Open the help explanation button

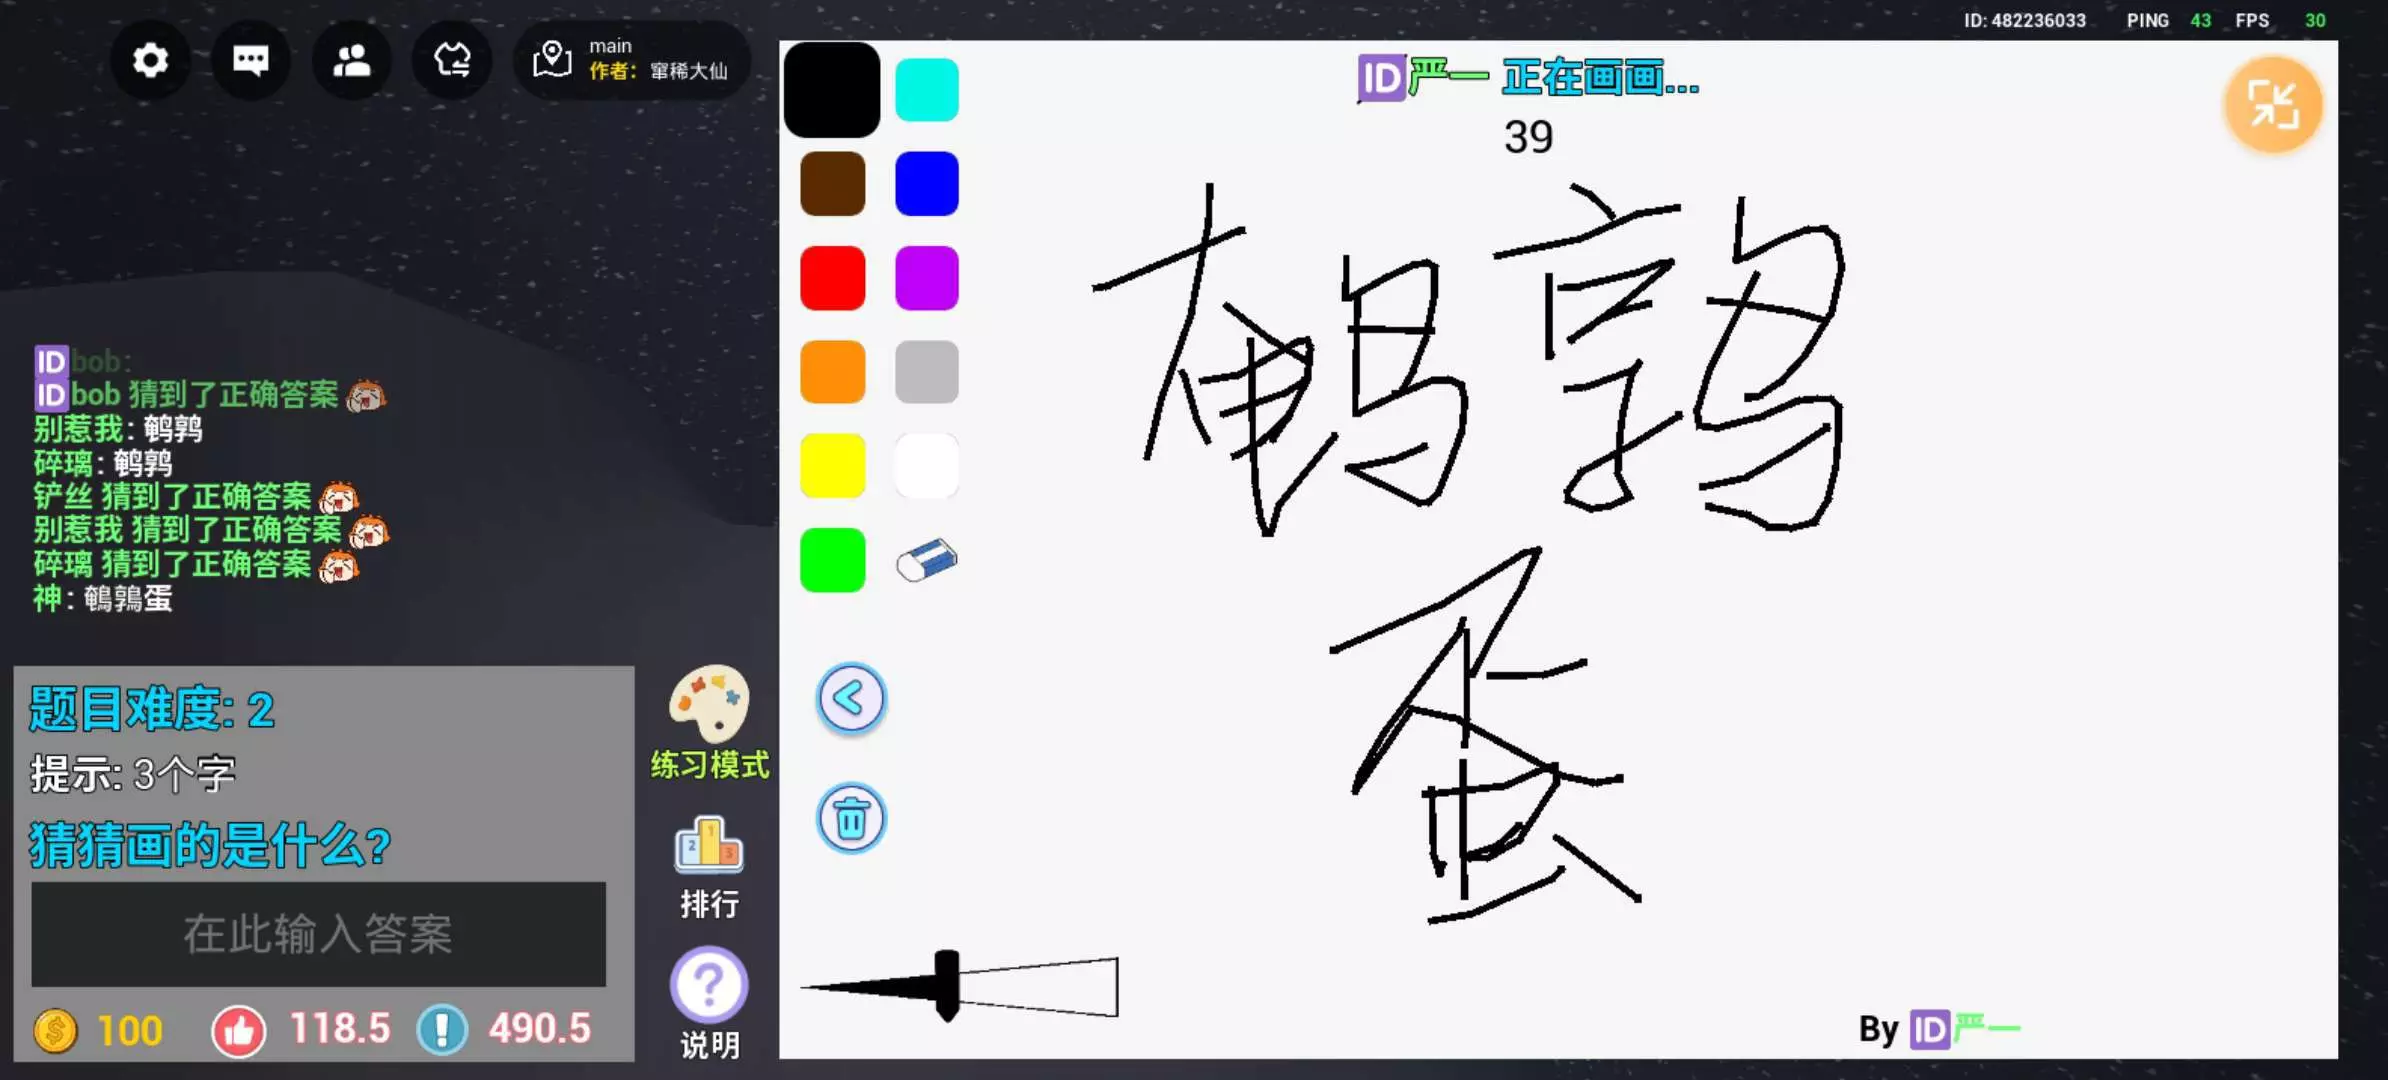coord(709,986)
